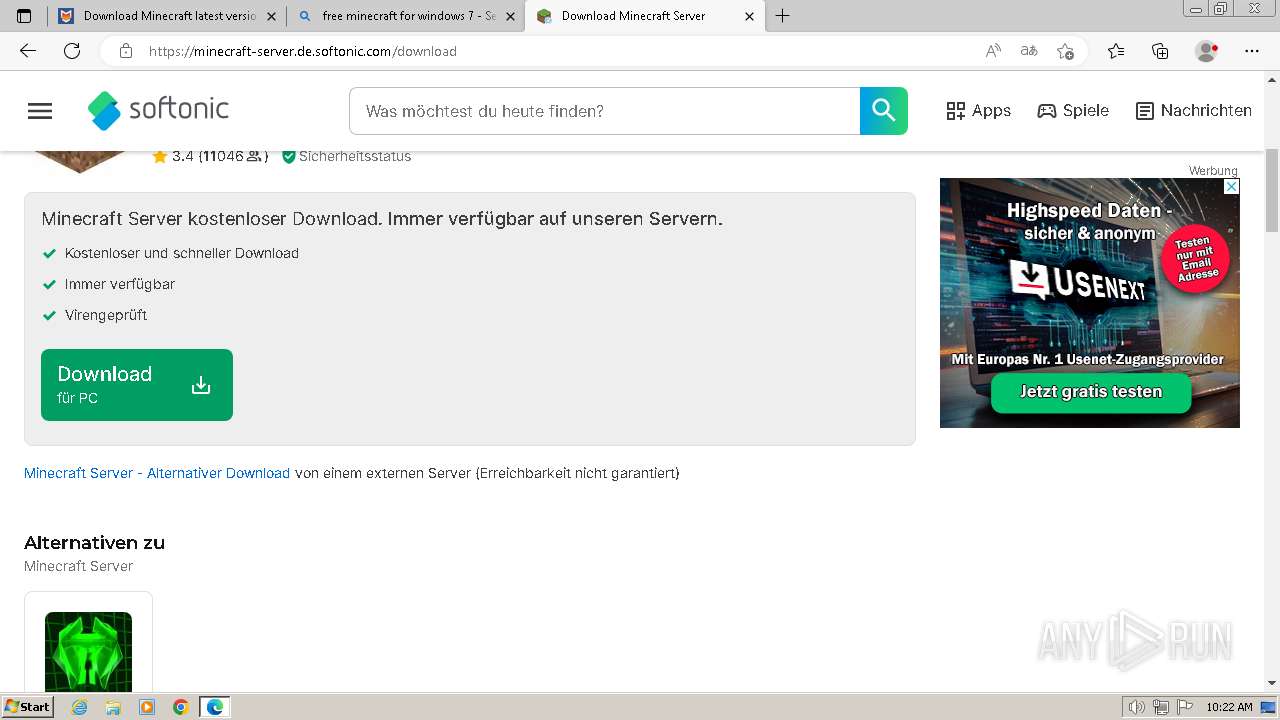Open the Windows Start menu
1280x720 pixels.
(x=28, y=707)
